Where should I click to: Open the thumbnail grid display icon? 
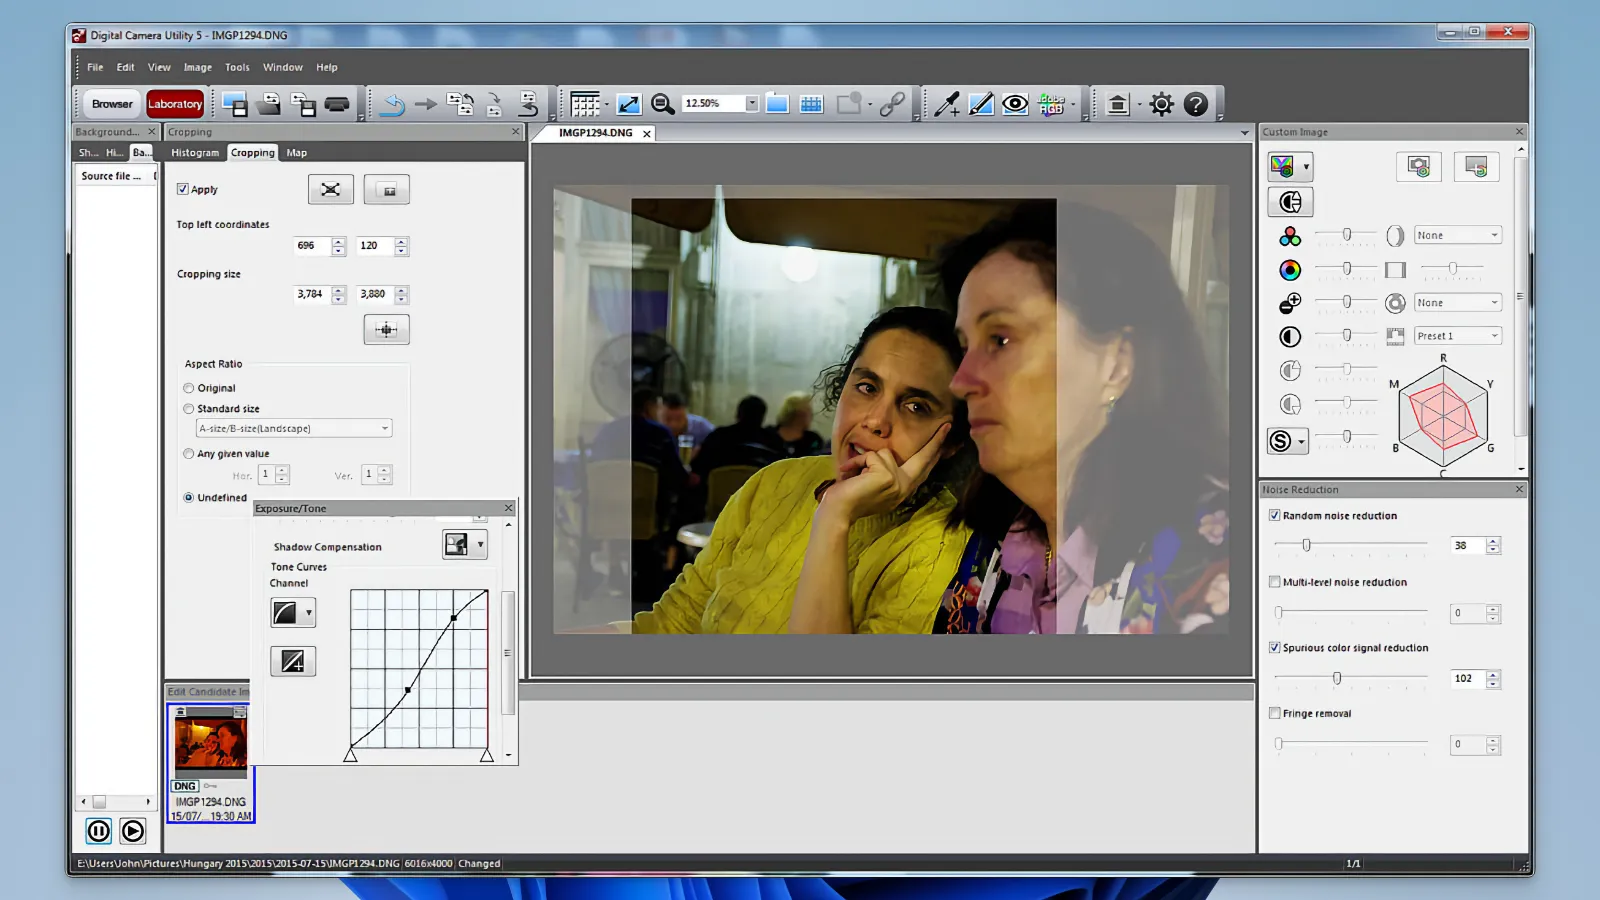pyautogui.click(x=811, y=103)
